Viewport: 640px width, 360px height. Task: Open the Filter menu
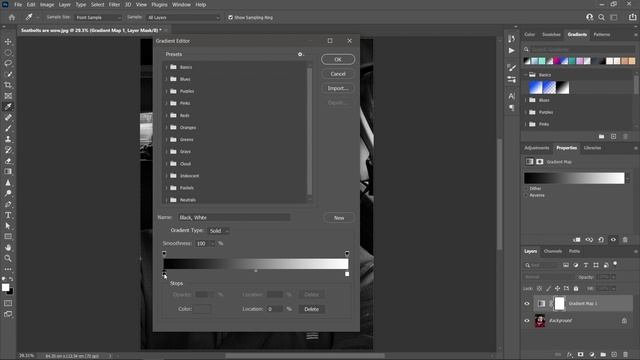(114, 4)
